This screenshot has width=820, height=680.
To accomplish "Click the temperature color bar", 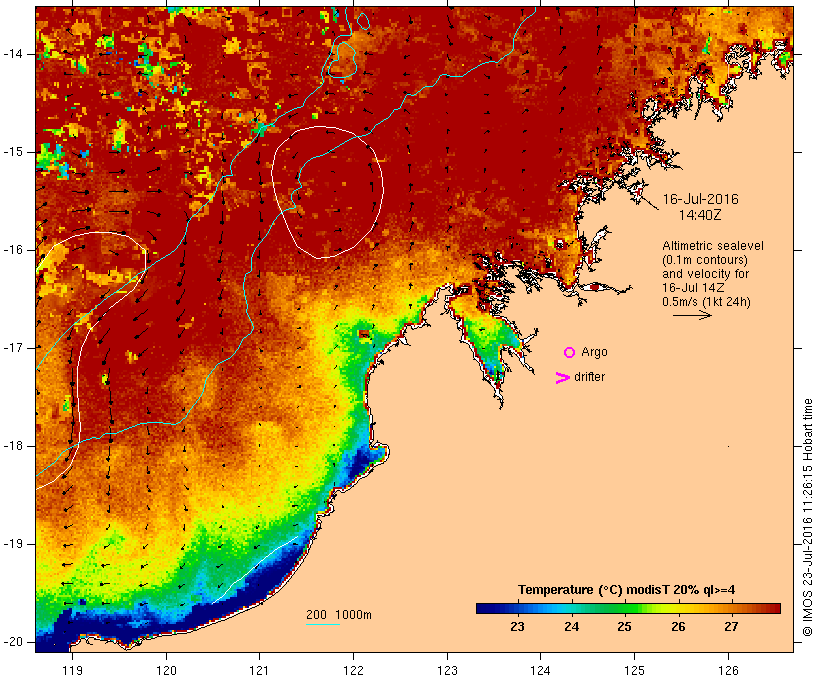I will pos(628,608).
